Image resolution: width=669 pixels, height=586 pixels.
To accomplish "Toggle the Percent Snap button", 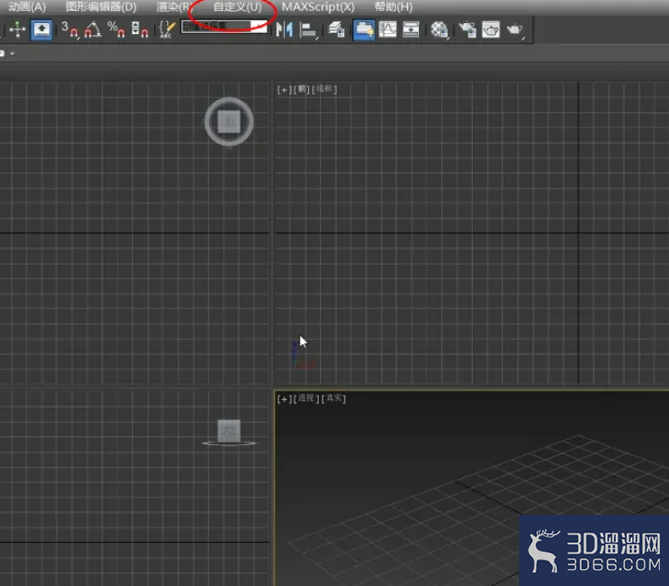I will pyautogui.click(x=116, y=29).
